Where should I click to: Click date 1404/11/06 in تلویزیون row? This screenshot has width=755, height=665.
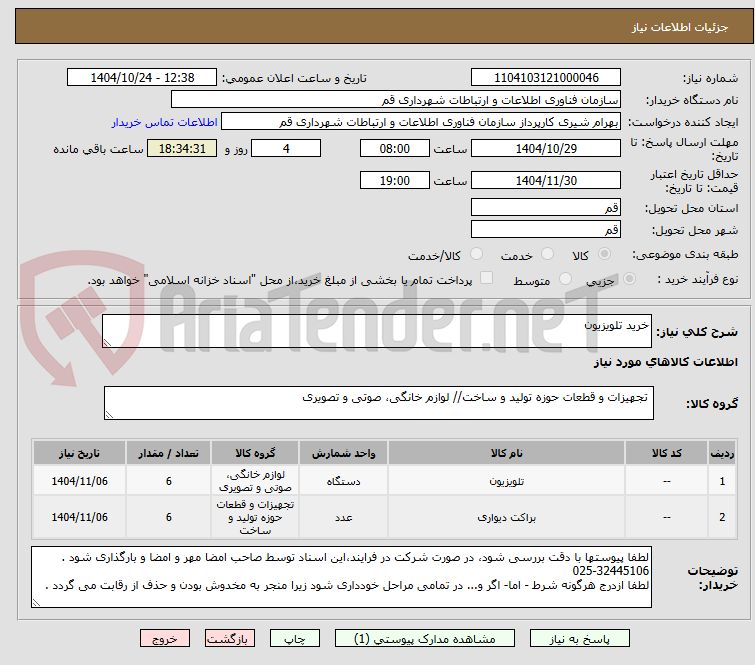(x=79, y=481)
